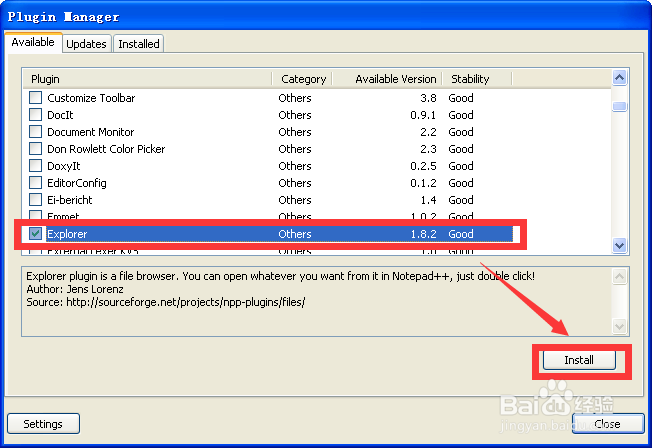Viewport: 652px width, 448px height.
Task: Select the Explorer plugin name
Action: (67, 234)
